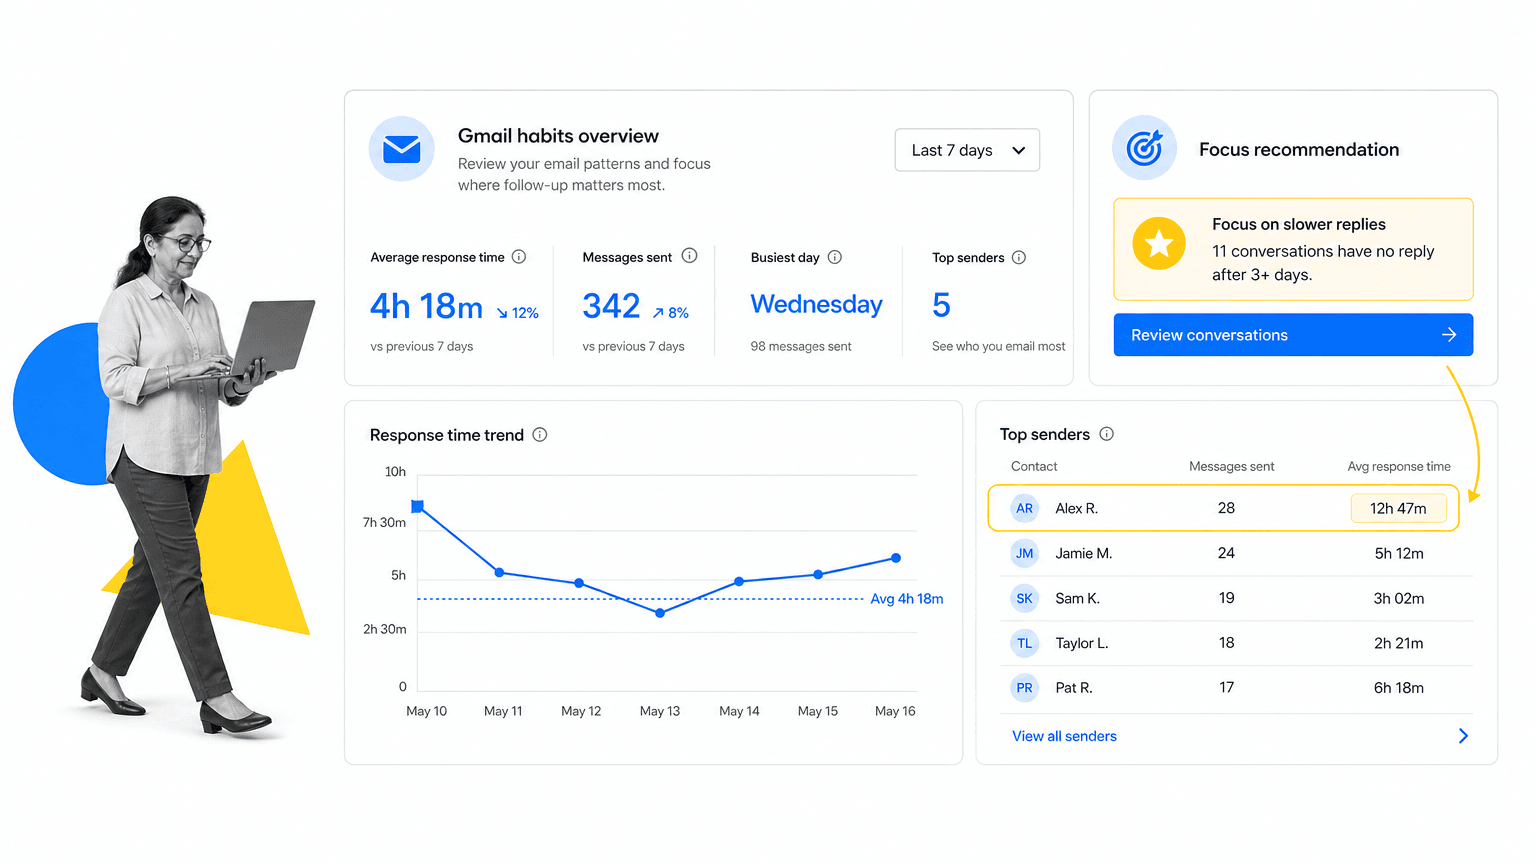Click the Focus recommendation target icon
The height and width of the screenshot is (864, 1536).
pyautogui.click(x=1144, y=148)
